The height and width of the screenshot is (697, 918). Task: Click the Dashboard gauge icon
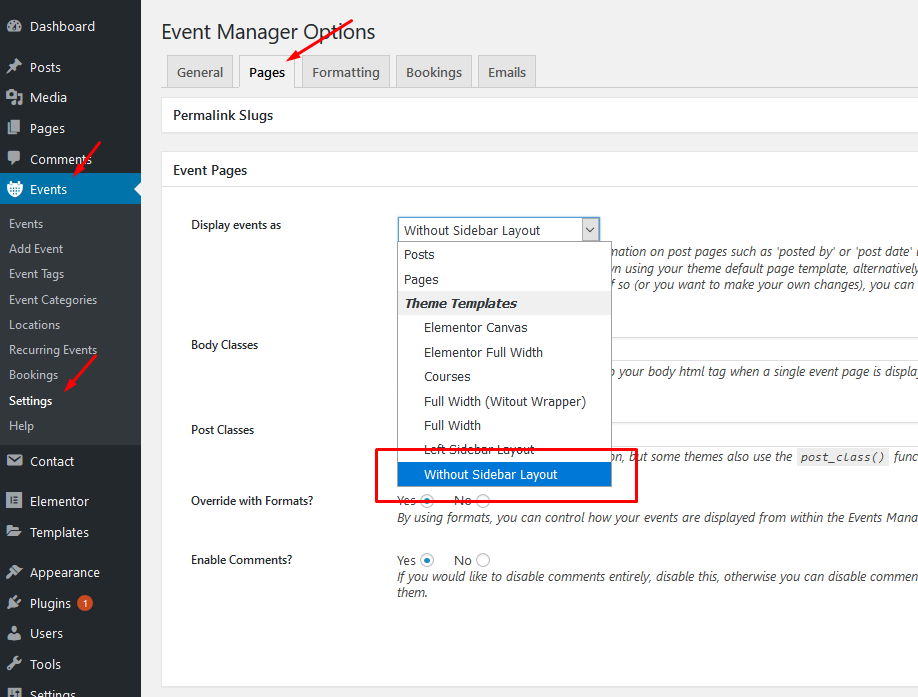click(x=14, y=27)
